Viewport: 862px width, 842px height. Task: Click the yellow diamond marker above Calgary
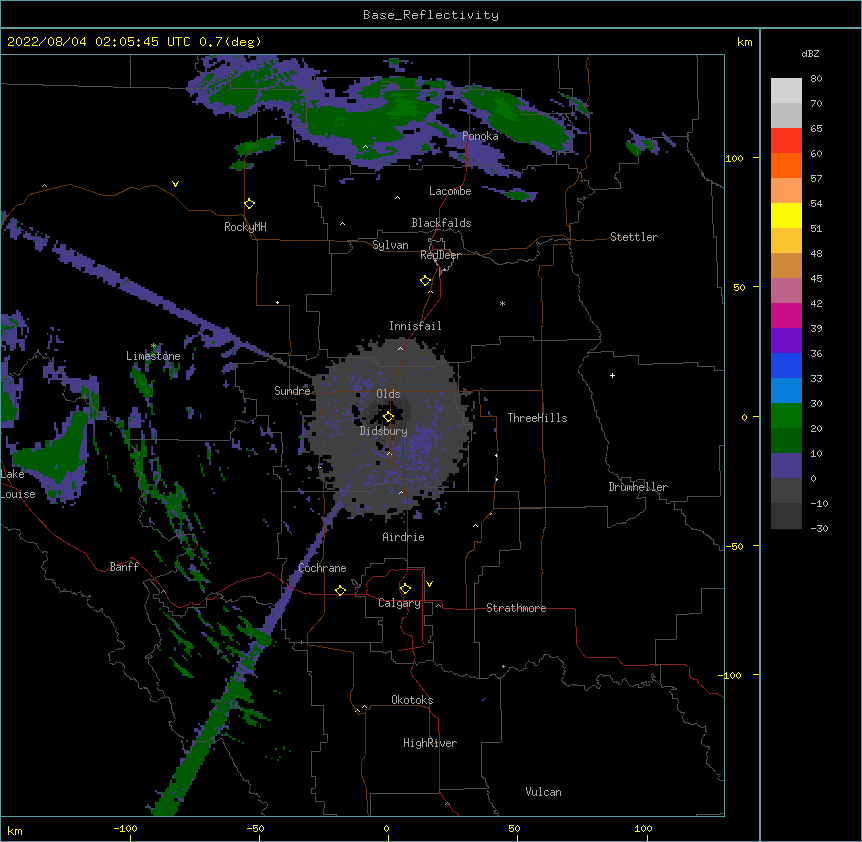[405, 589]
